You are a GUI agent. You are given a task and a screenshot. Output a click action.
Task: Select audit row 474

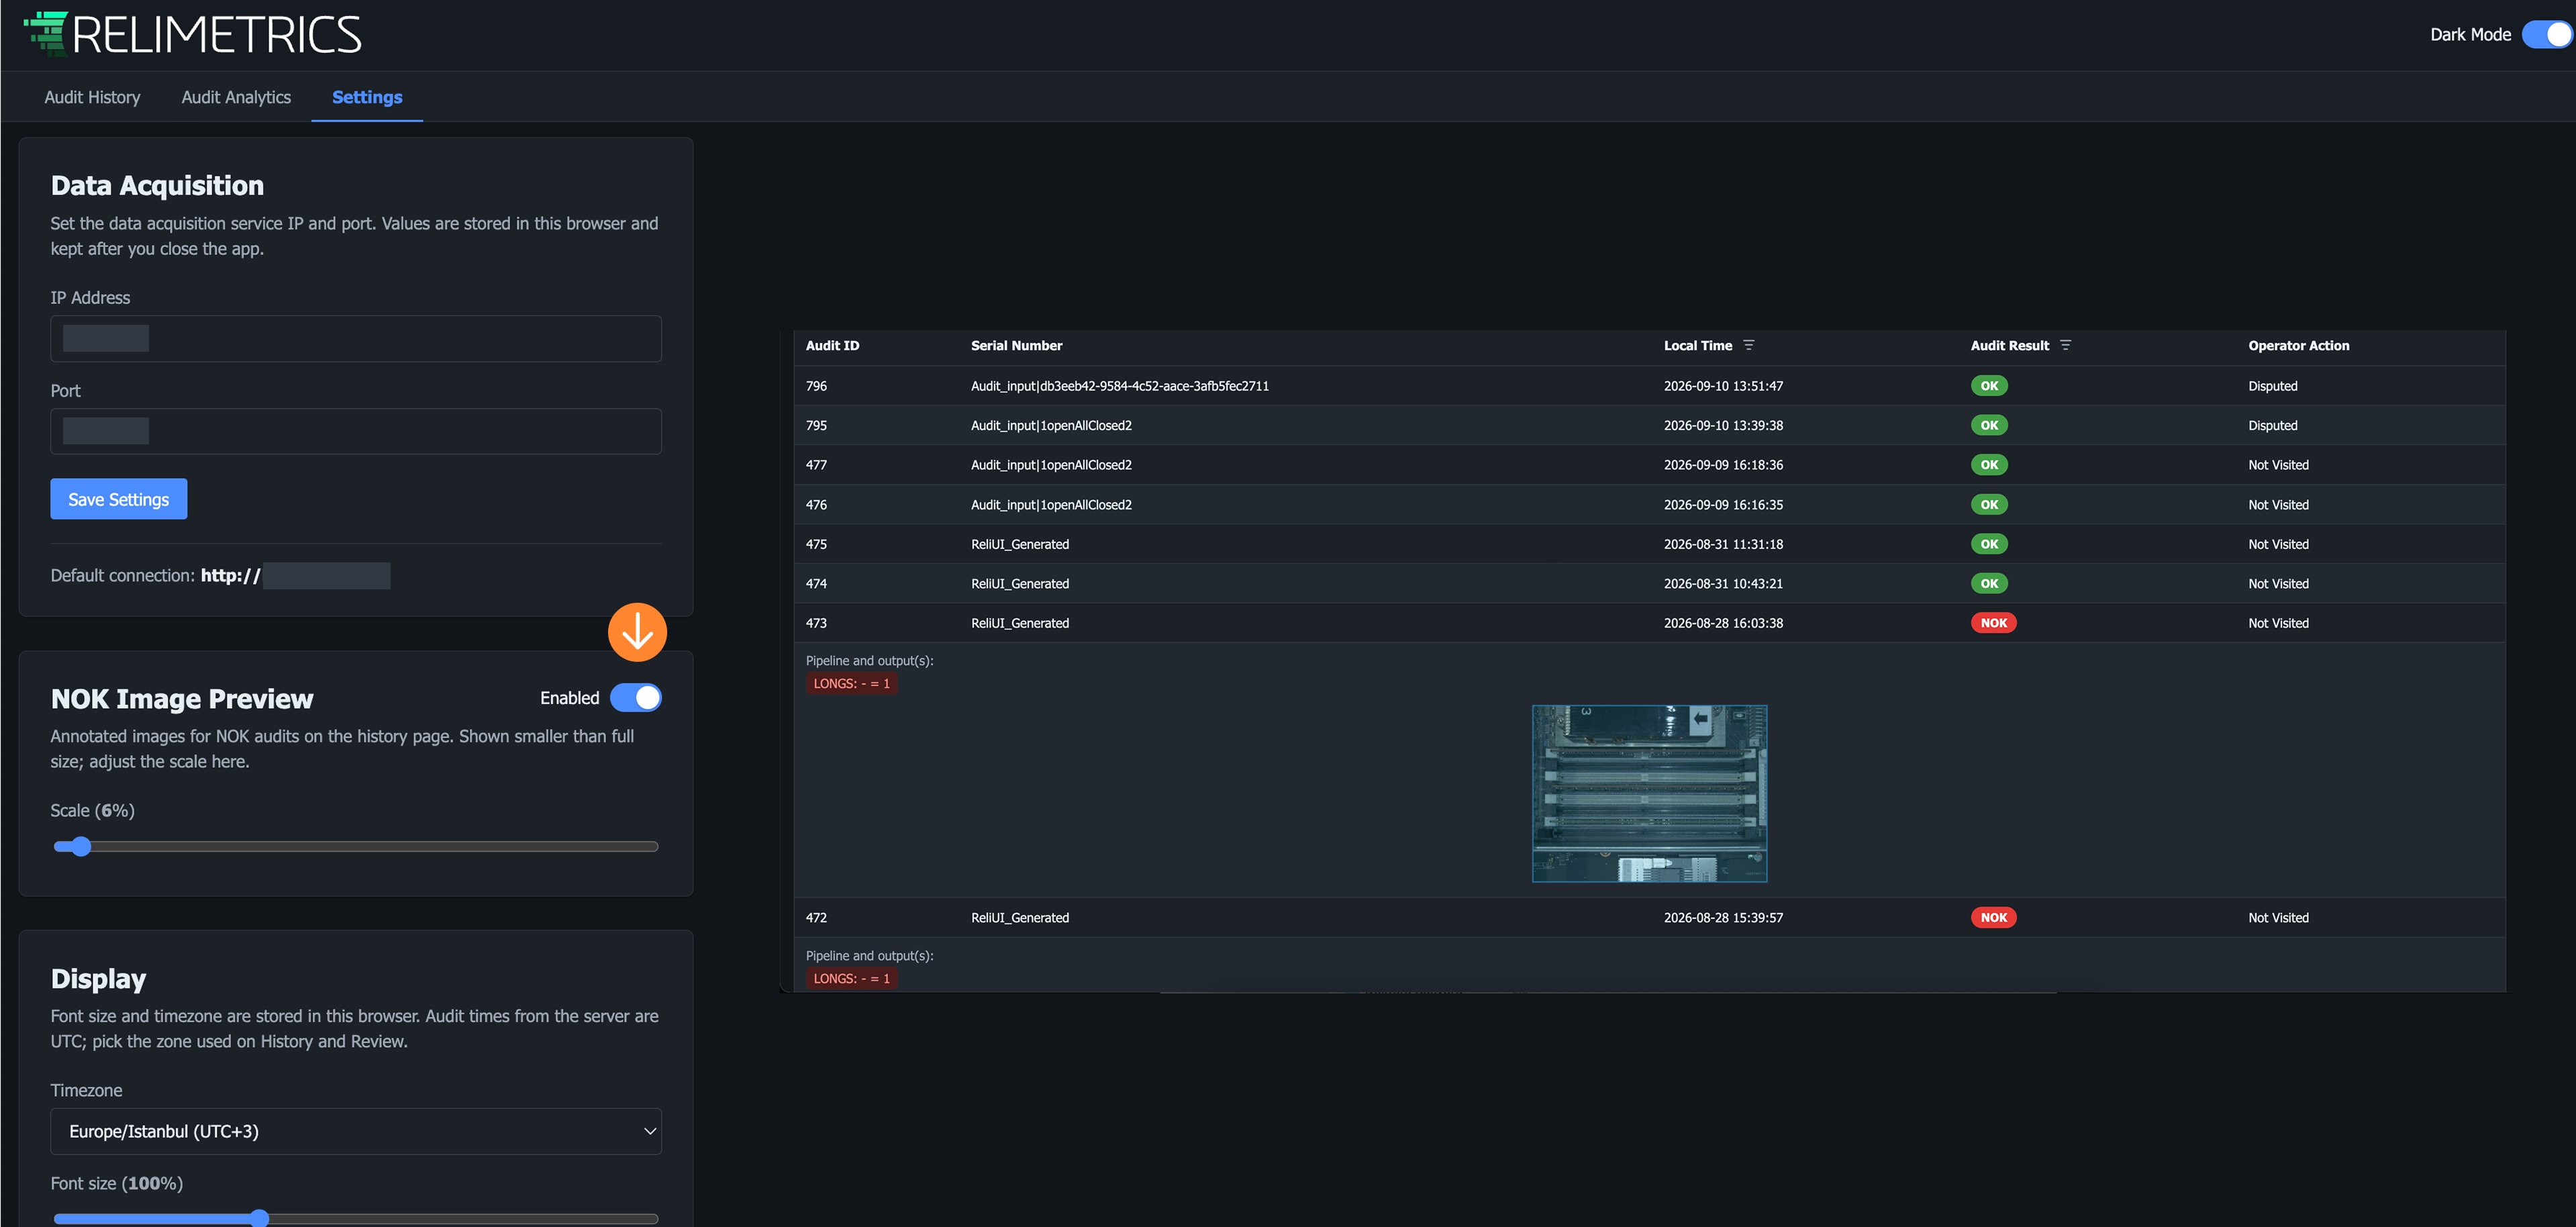click(x=1650, y=584)
